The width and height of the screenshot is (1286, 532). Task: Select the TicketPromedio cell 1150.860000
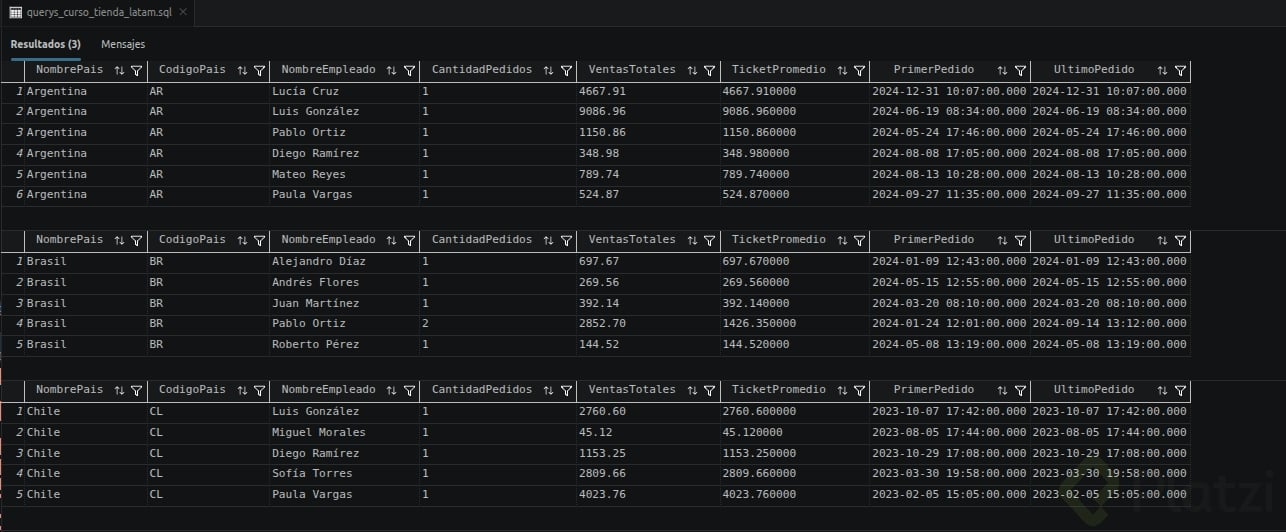tap(794, 133)
